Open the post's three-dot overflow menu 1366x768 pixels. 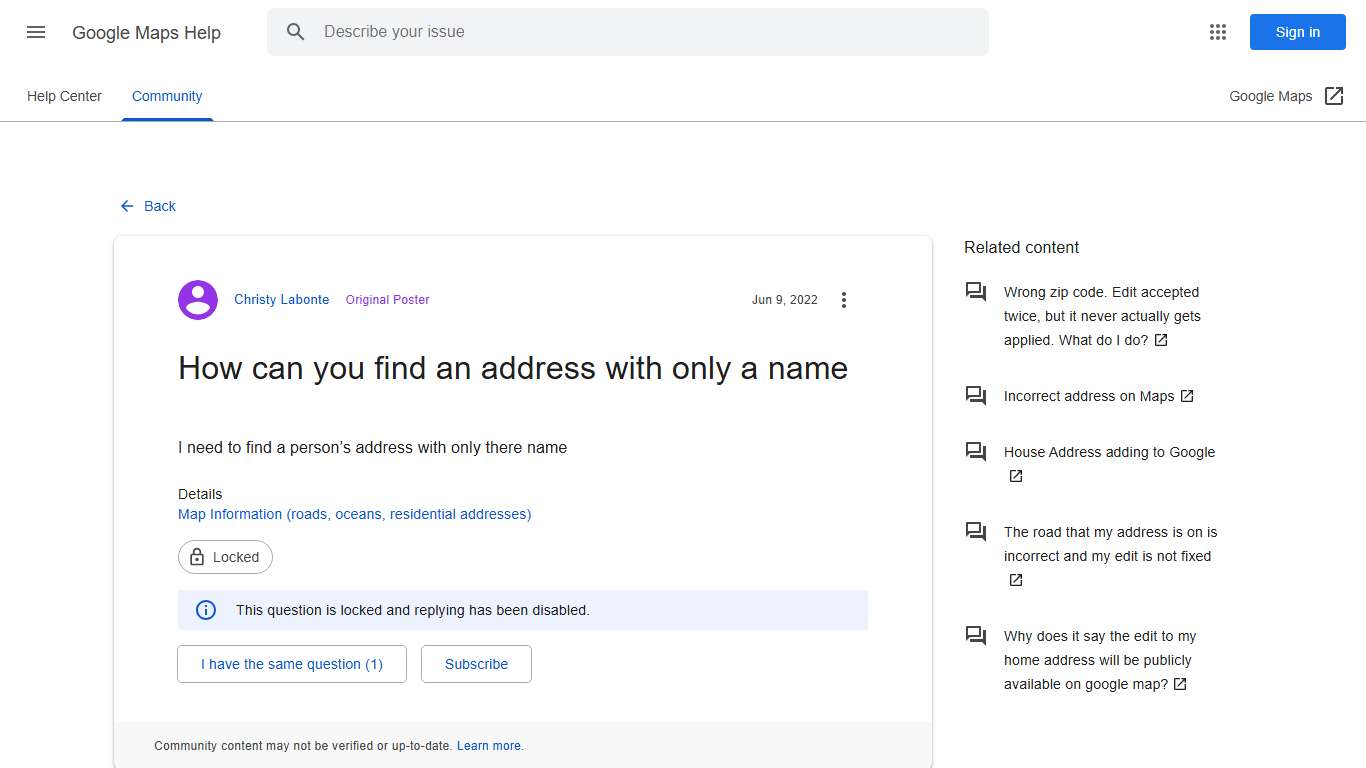click(x=843, y=299)
